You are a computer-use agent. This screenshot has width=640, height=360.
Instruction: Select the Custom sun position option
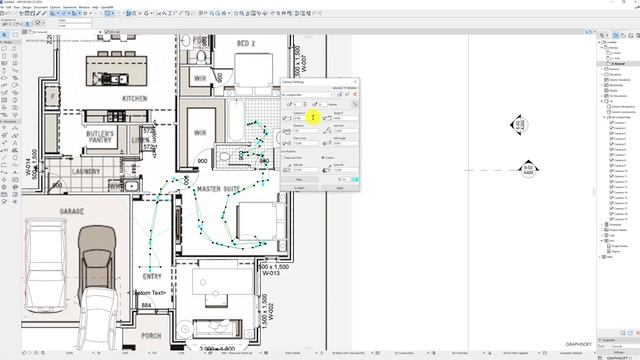point(328,158)
